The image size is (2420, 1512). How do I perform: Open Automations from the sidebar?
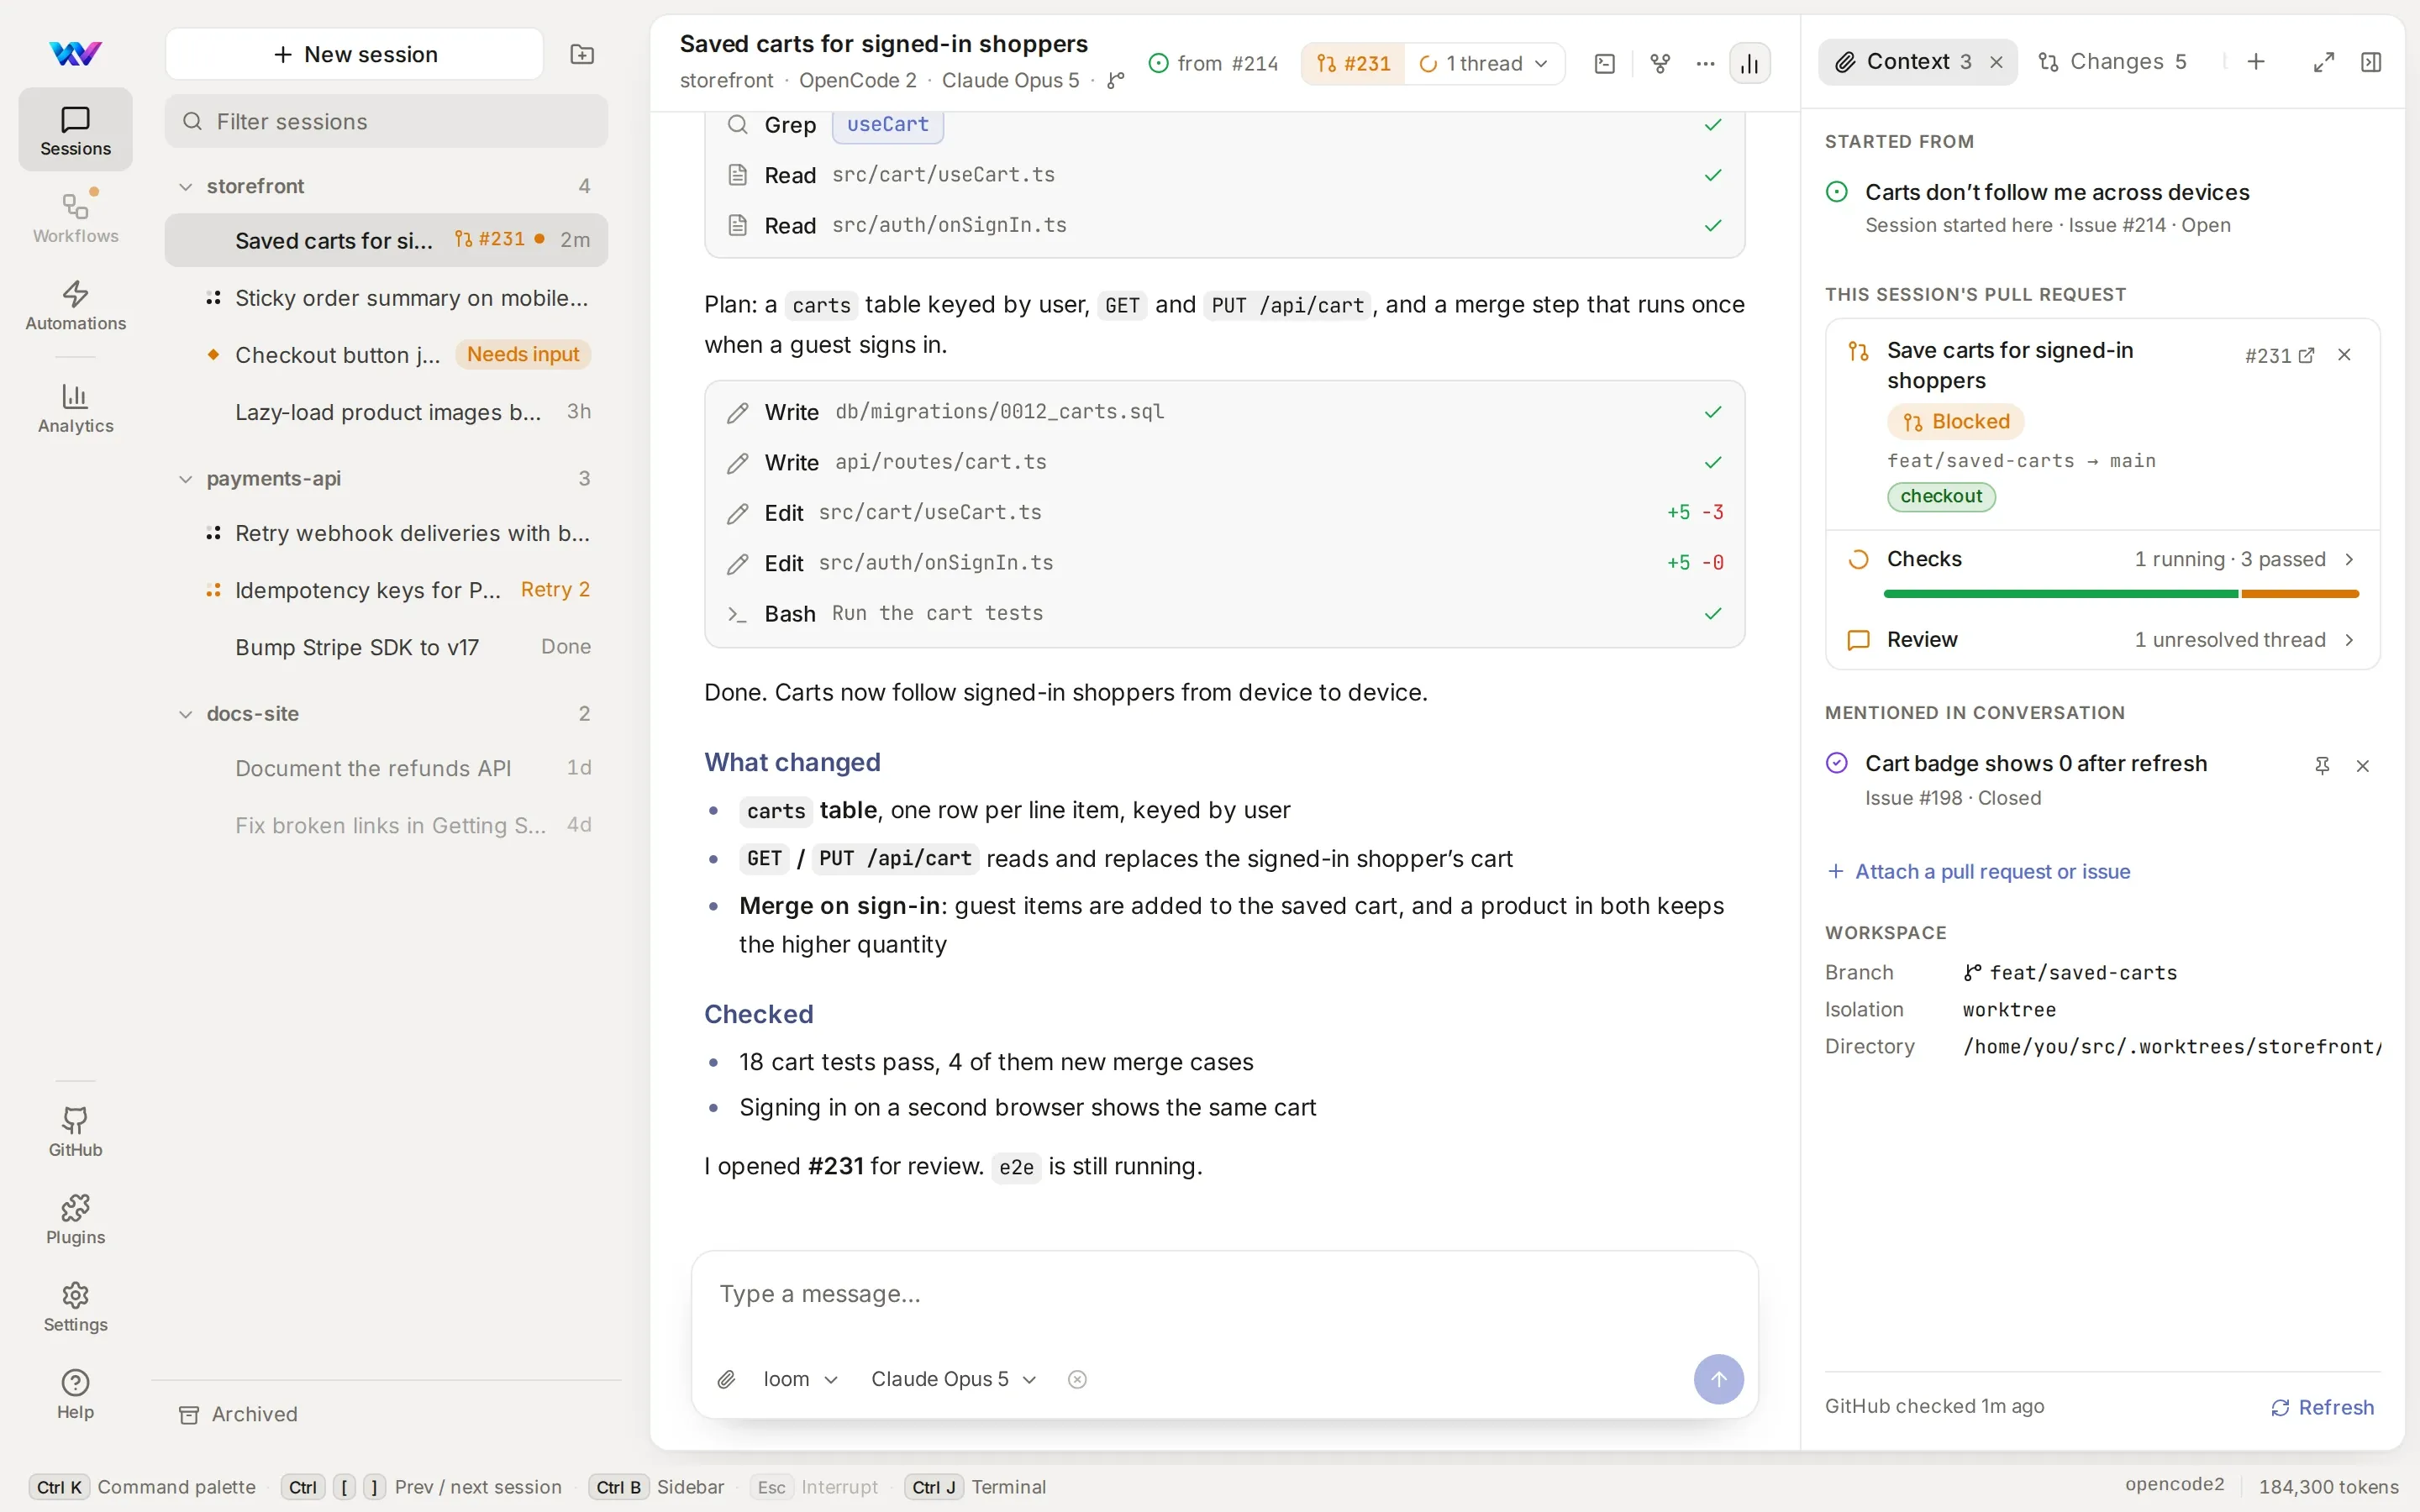click(76, 305)
